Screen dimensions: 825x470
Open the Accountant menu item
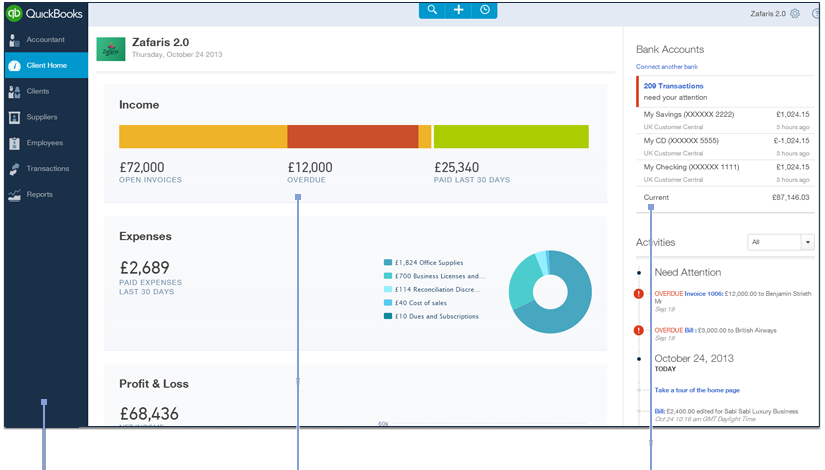(x=46, y=39)
